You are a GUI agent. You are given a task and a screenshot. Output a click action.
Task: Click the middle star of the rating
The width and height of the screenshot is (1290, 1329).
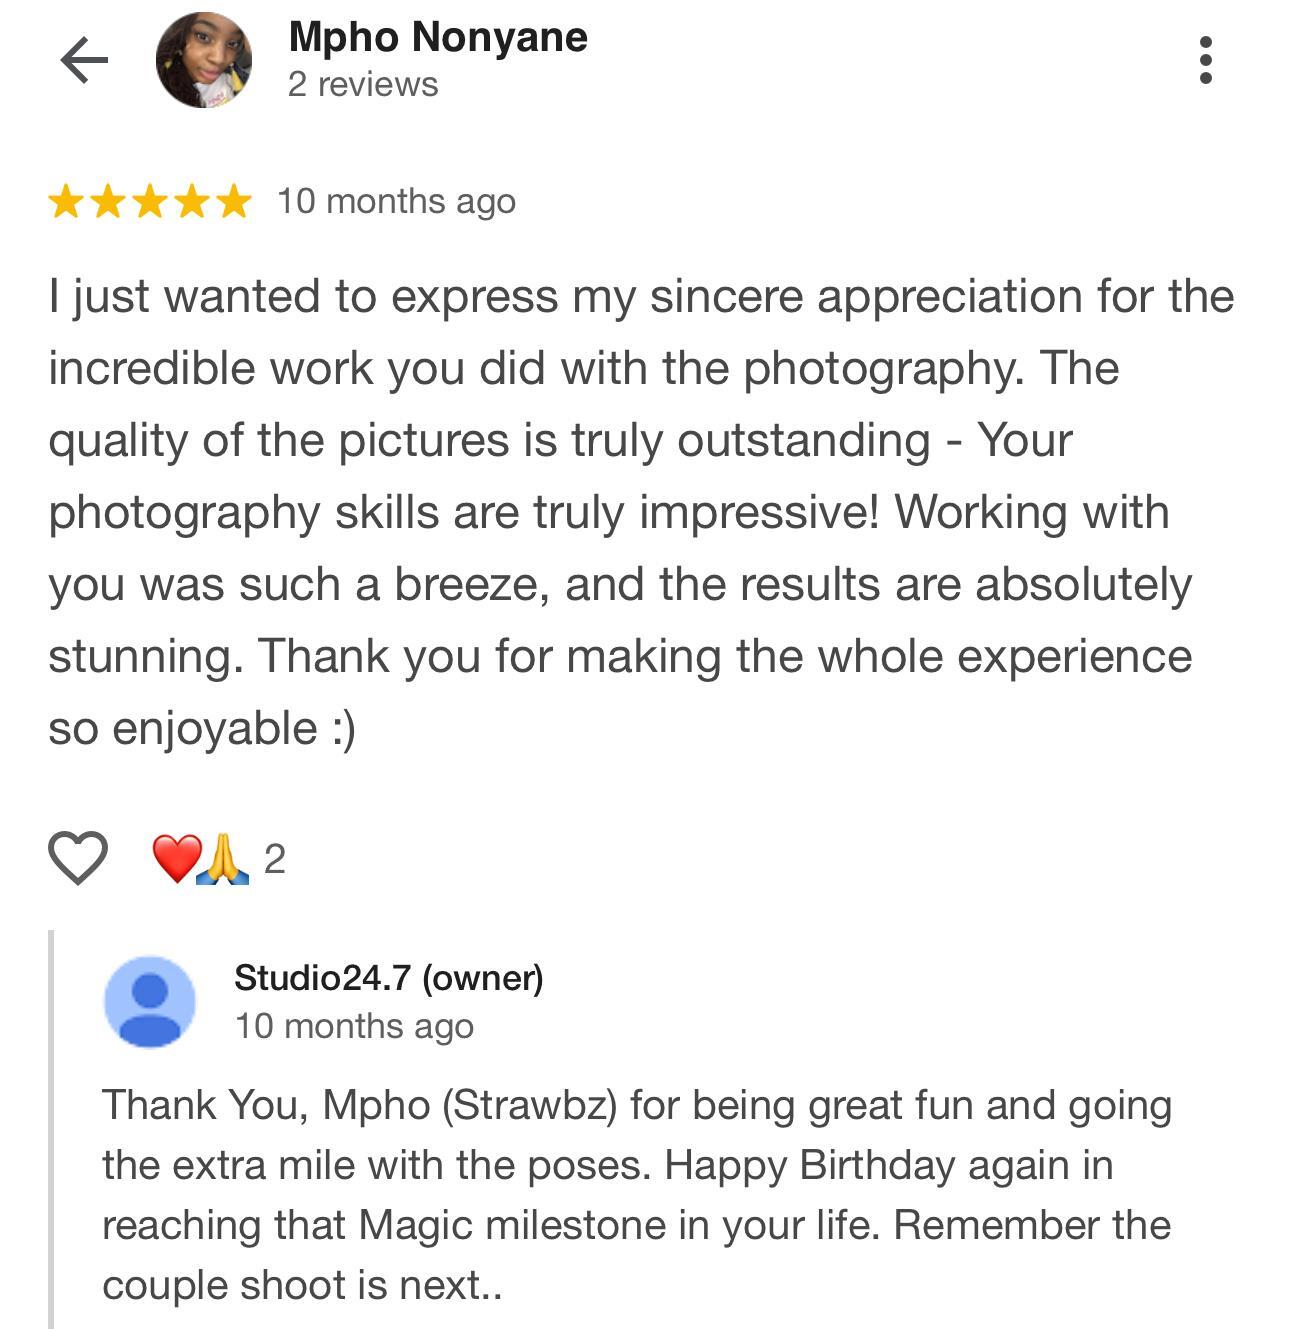tap(150, 202)
